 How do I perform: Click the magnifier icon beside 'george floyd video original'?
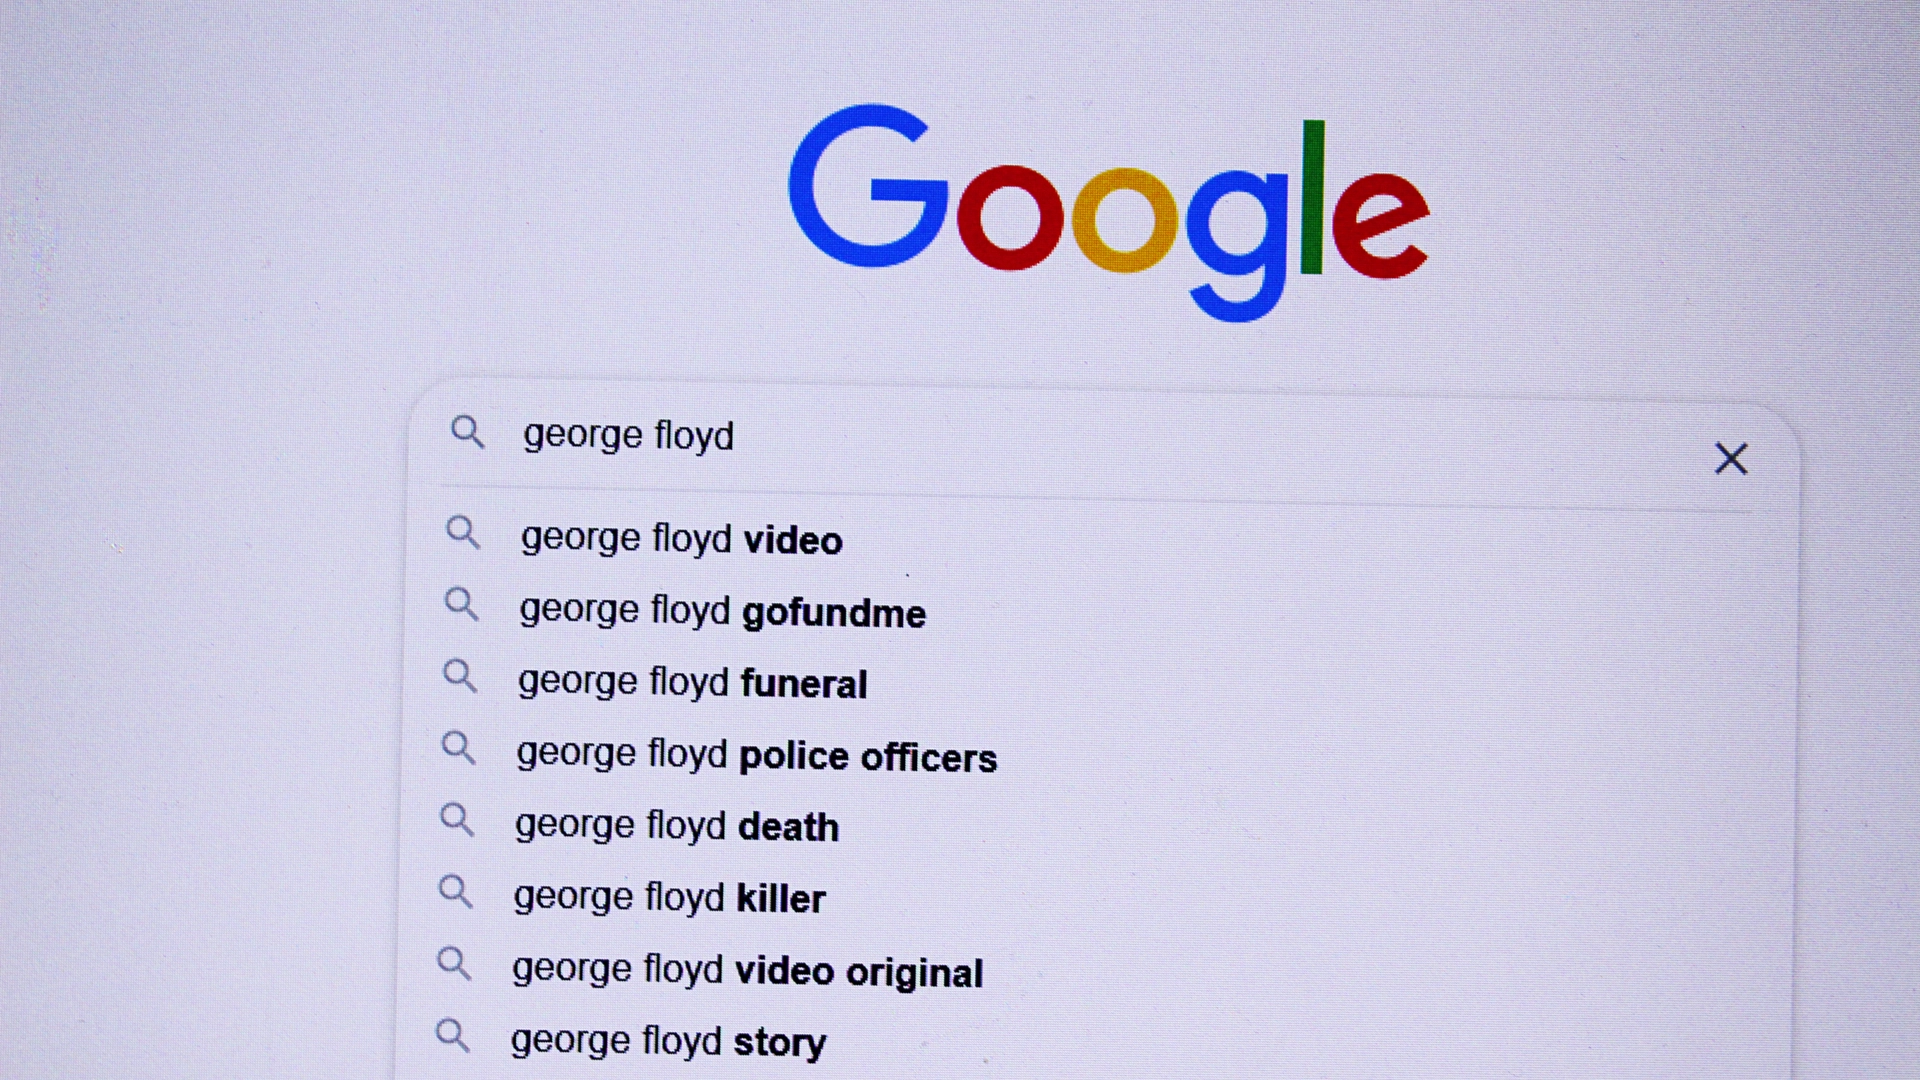pyautogui.click(x=454, y=964)
